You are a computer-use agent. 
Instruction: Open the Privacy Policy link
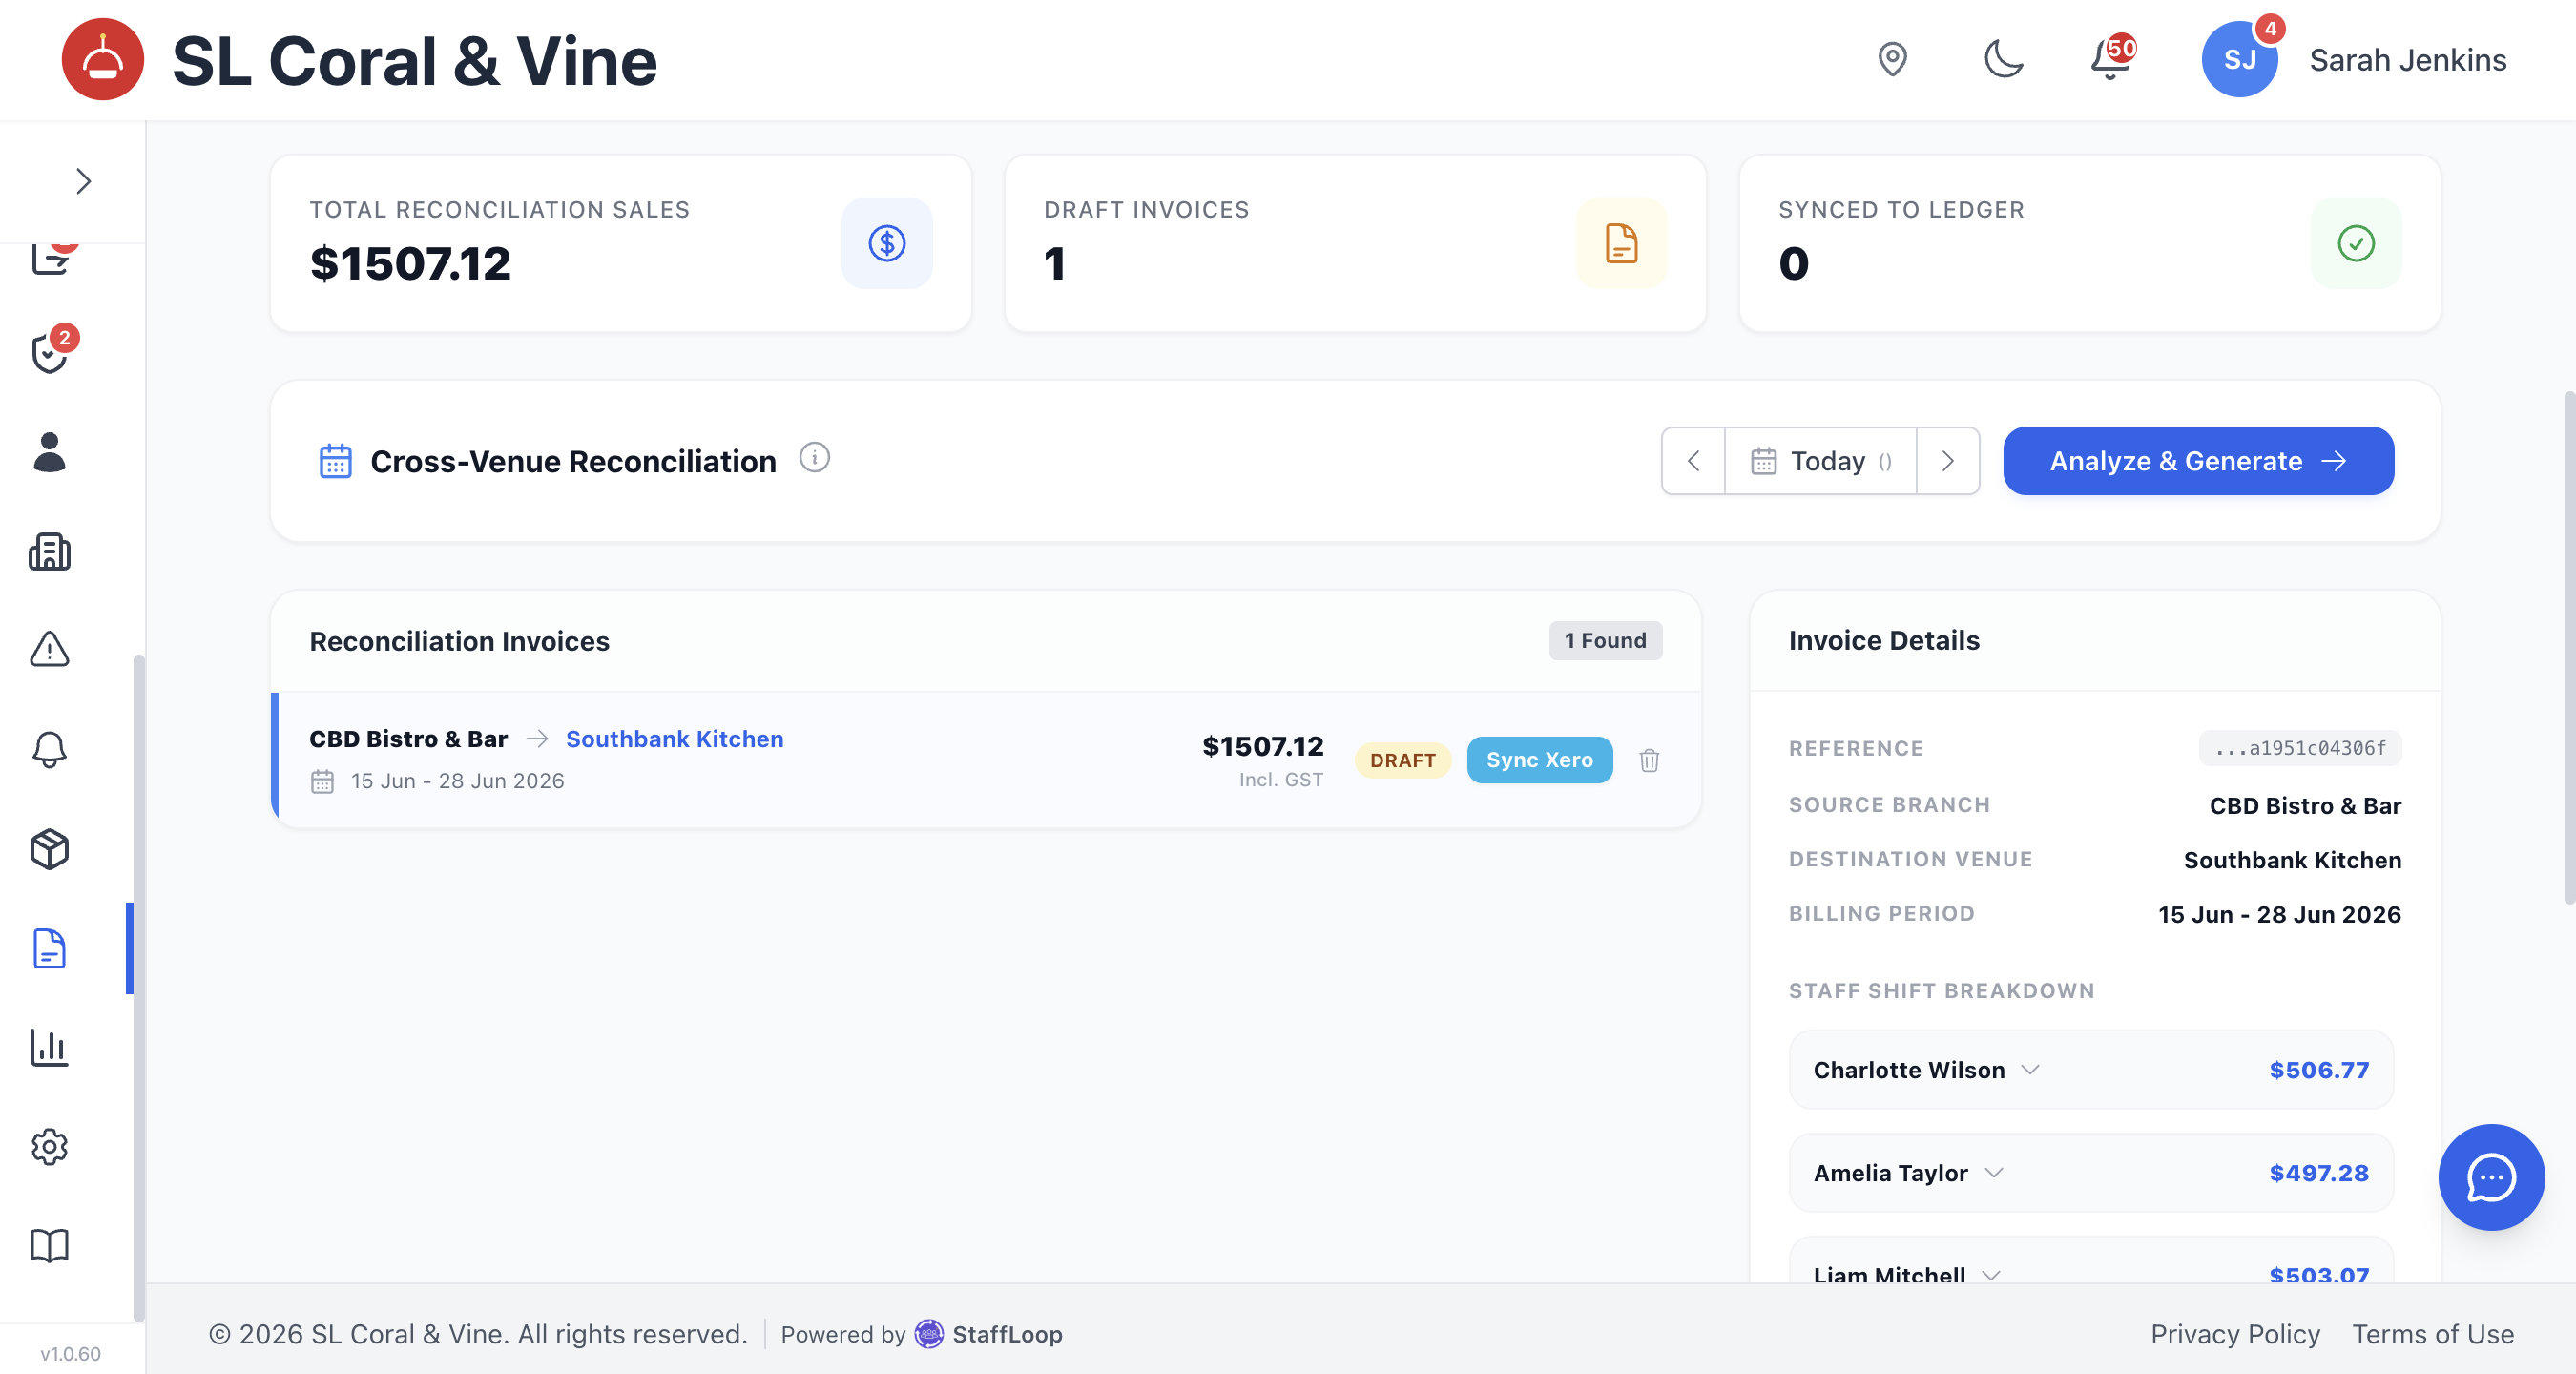pyautogui.click(x=2235, y=1334)
